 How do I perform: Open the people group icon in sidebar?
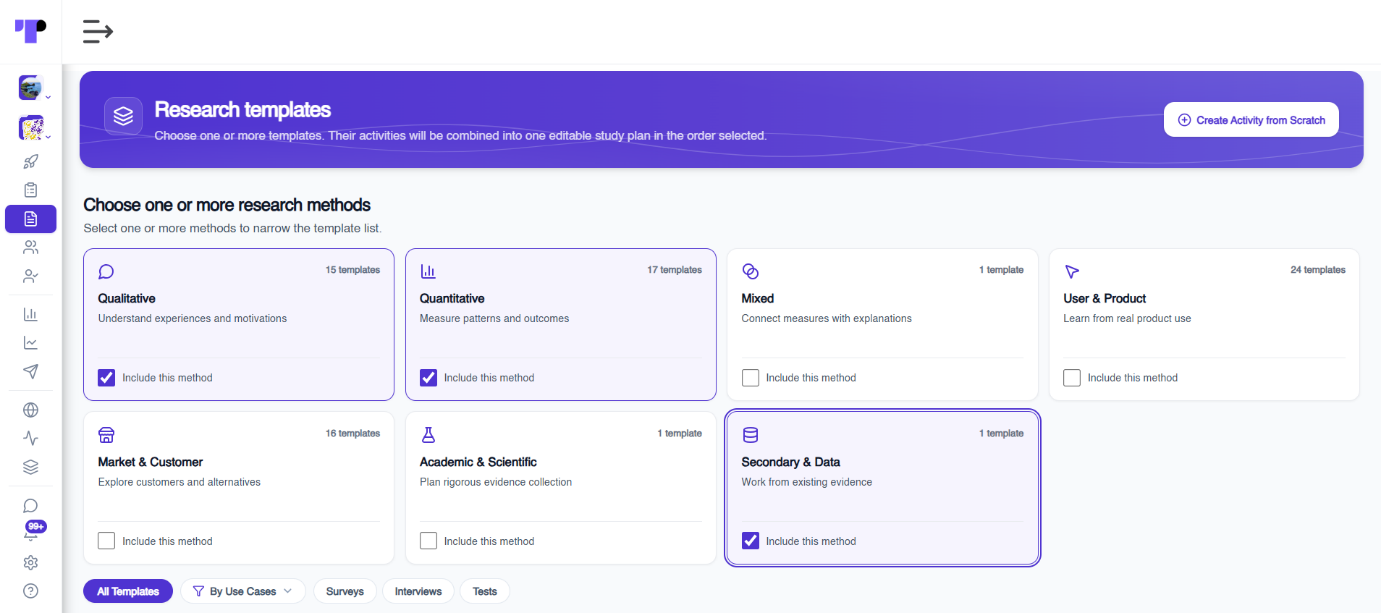[31, 247]
